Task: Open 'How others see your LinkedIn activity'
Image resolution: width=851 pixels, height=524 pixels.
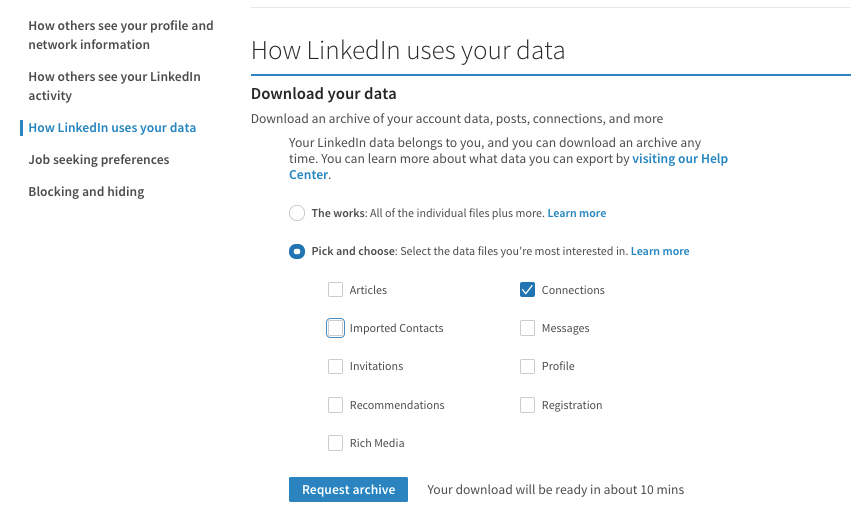Action: coord(115,86)
